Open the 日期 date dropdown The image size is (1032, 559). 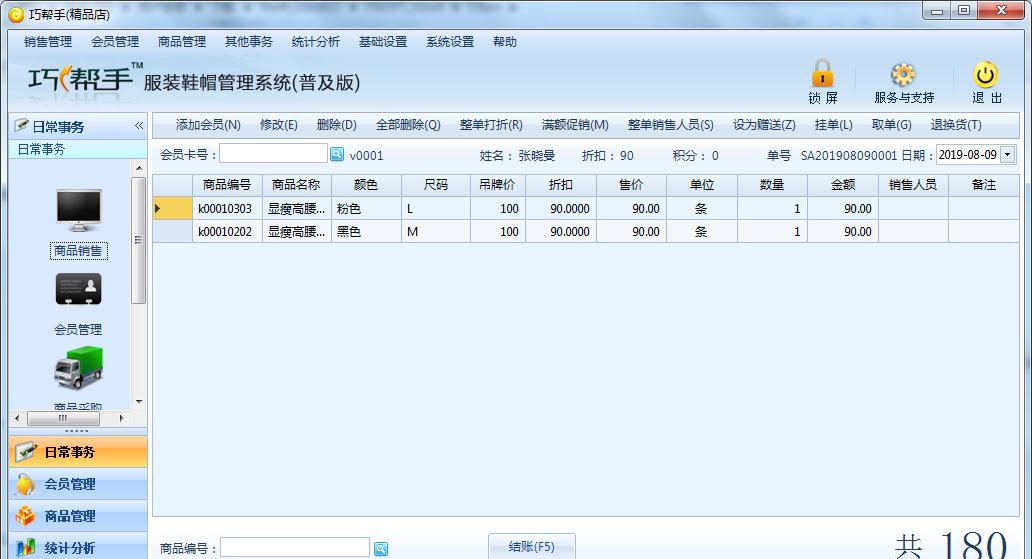[1008, 155]
